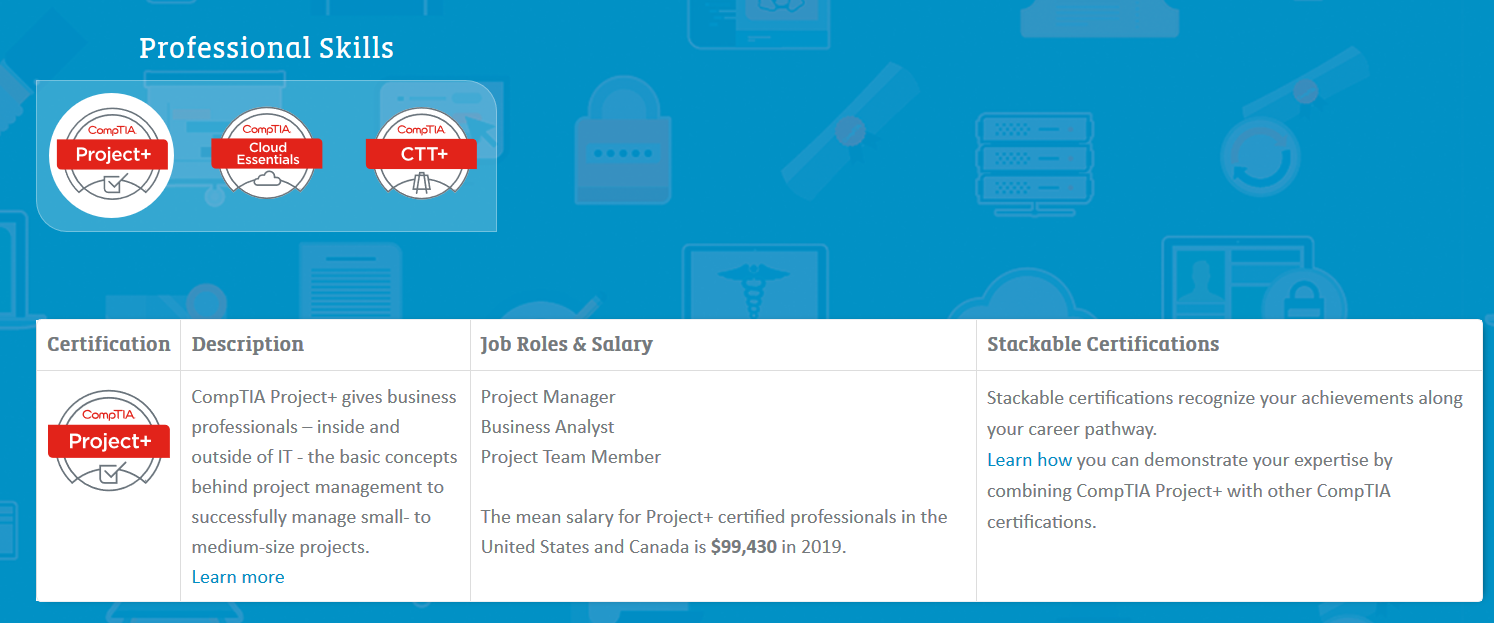Click the CompTIA Project+ description paragraph

click(x=324, y=472)
